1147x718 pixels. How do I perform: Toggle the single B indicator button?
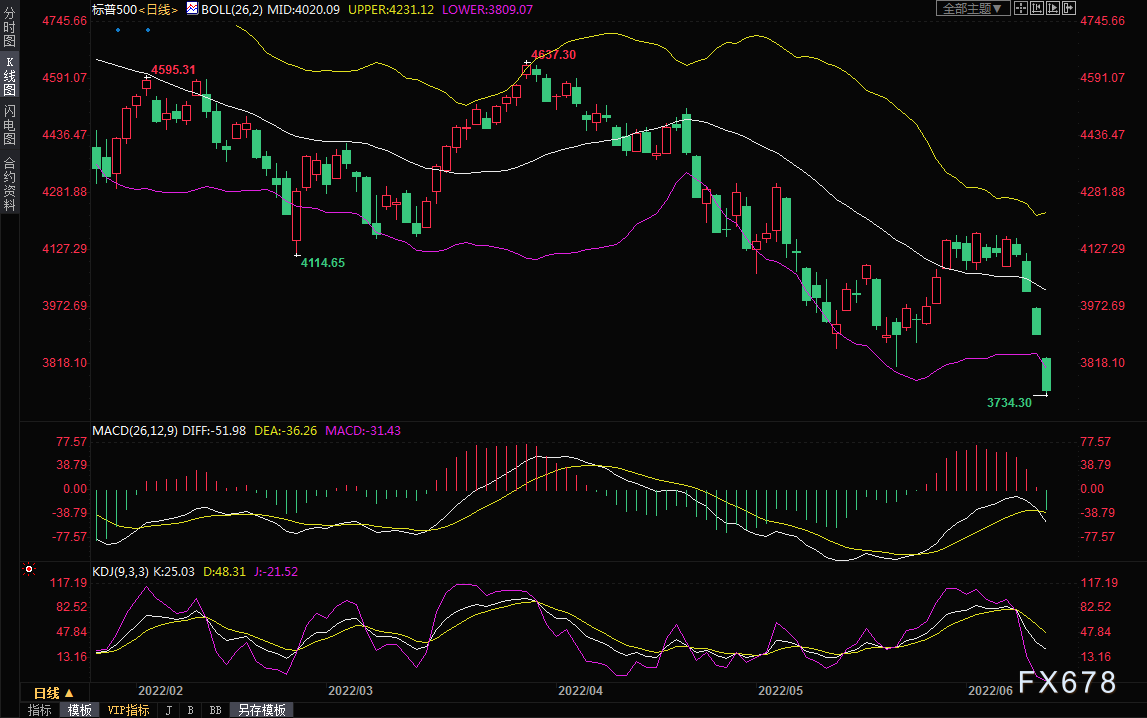(190, 710)
